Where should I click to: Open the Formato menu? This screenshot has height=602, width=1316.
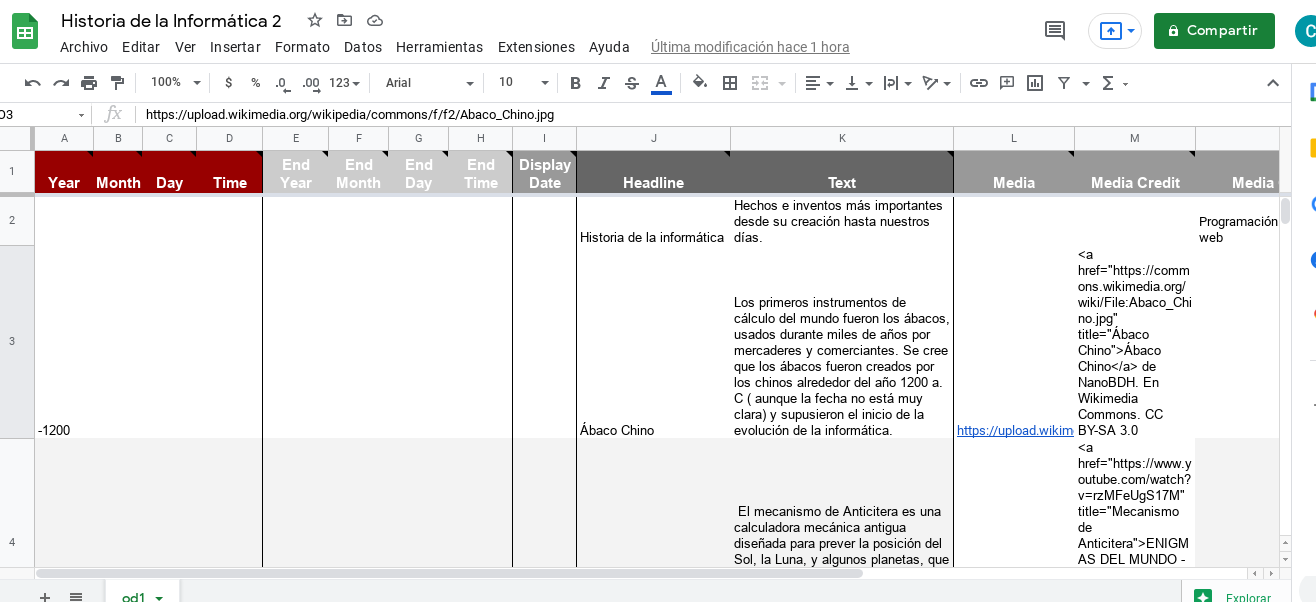coord(302,47)
